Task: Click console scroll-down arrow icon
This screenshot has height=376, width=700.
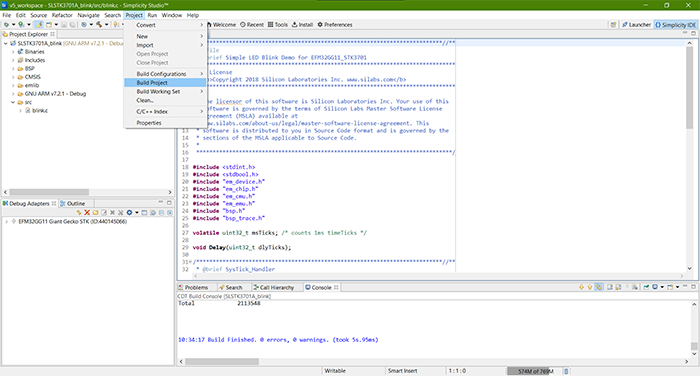Action: (581, 287)
